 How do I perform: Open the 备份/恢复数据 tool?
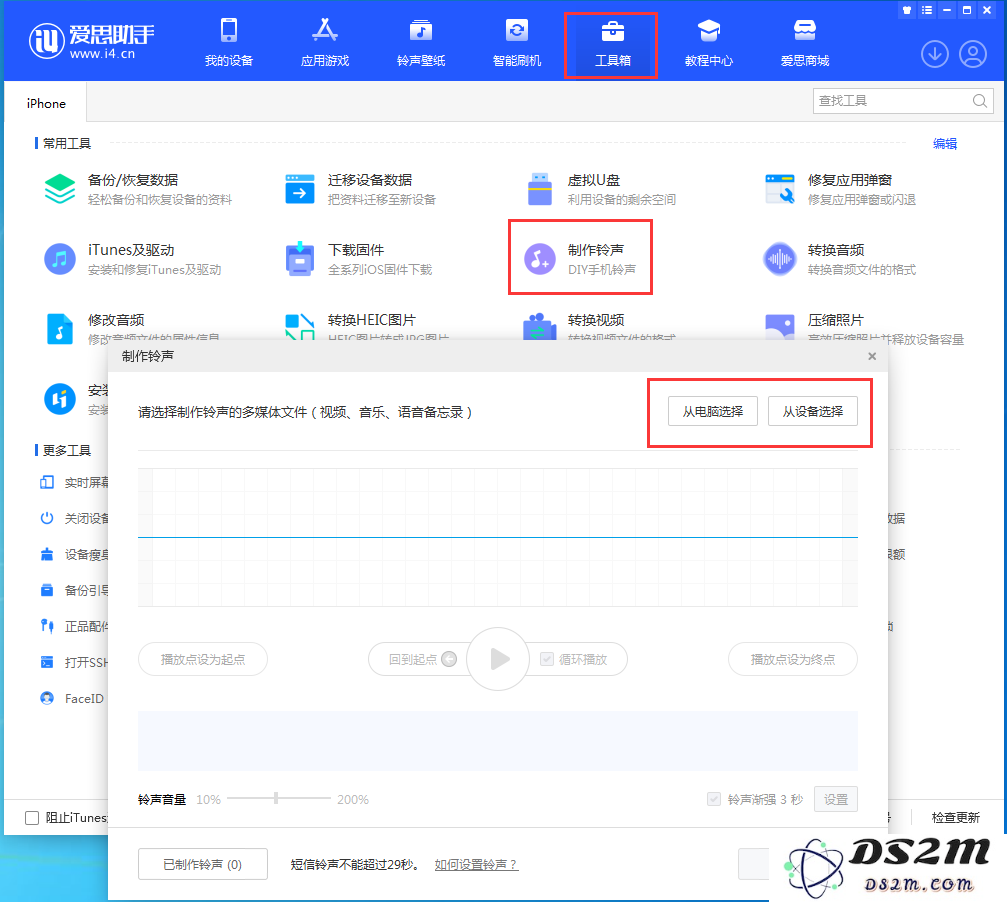pos(137,189)
